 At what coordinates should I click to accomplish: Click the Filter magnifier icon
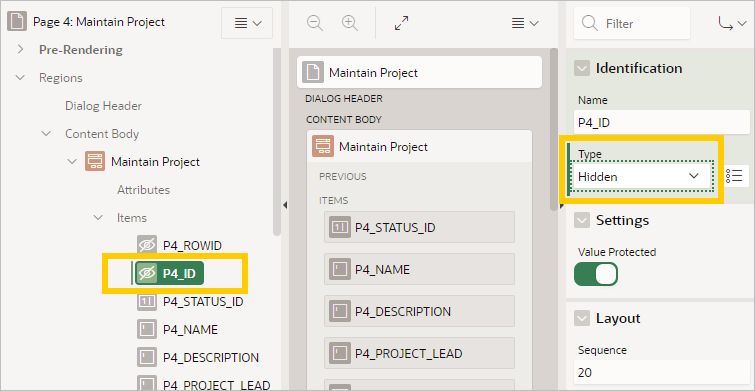[590, 23]
